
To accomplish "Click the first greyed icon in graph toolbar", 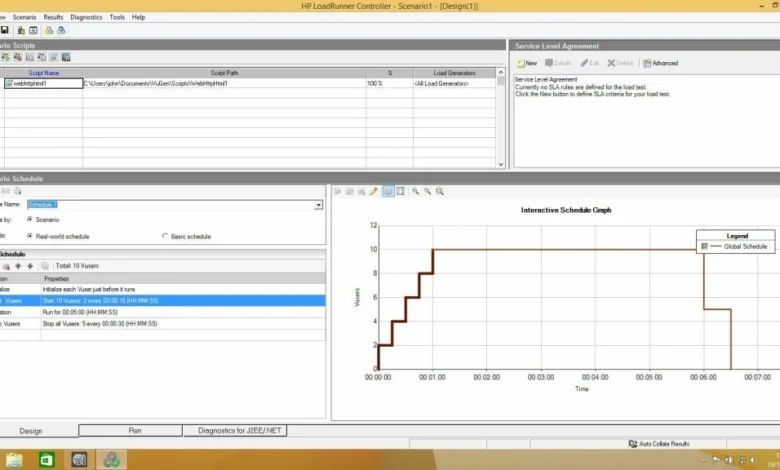I will pyautogui.click(x=337, y=191).
